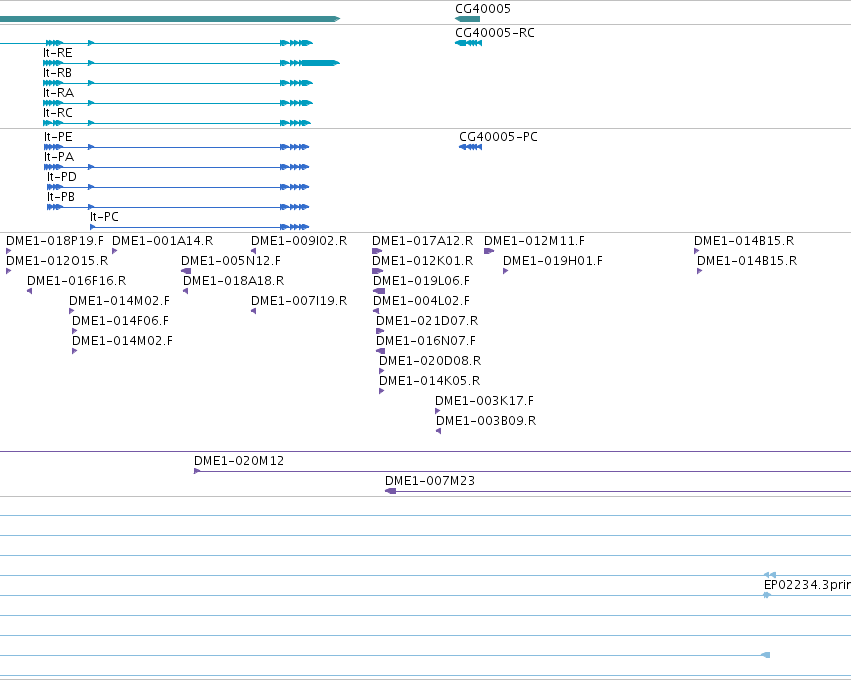
Task: Open BAC end DME1-016N07.F
Action: (x=426, y=341)
